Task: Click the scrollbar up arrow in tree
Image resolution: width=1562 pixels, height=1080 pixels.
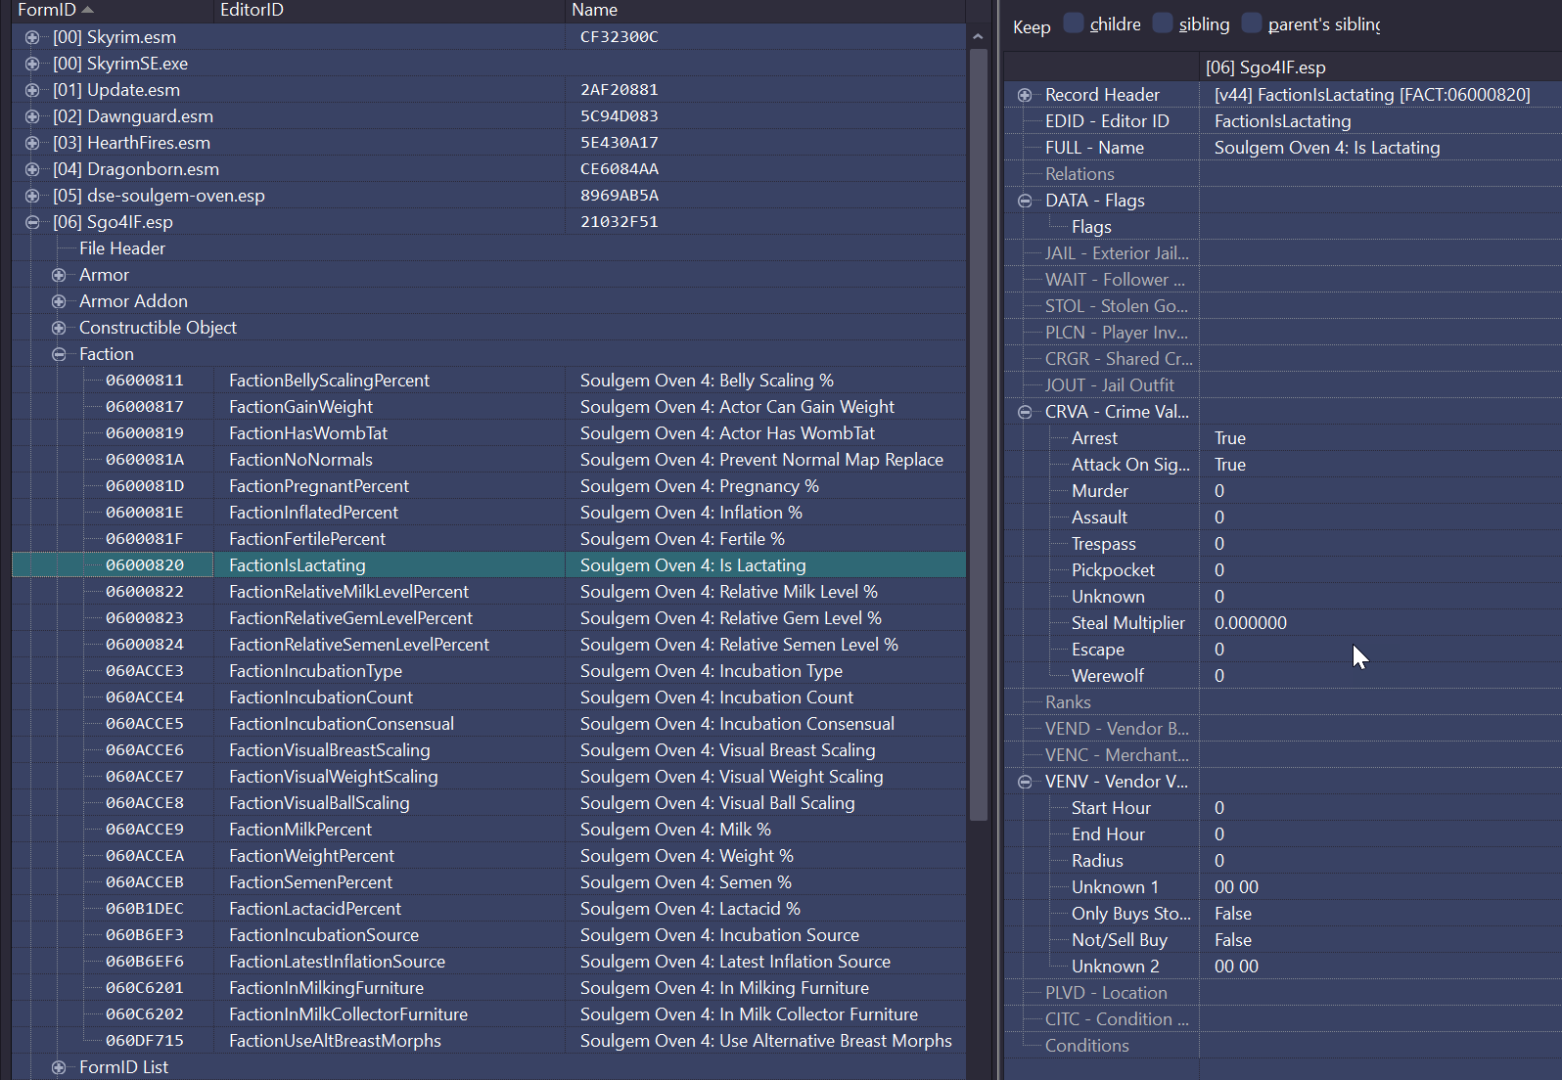Action: [978, 37]
